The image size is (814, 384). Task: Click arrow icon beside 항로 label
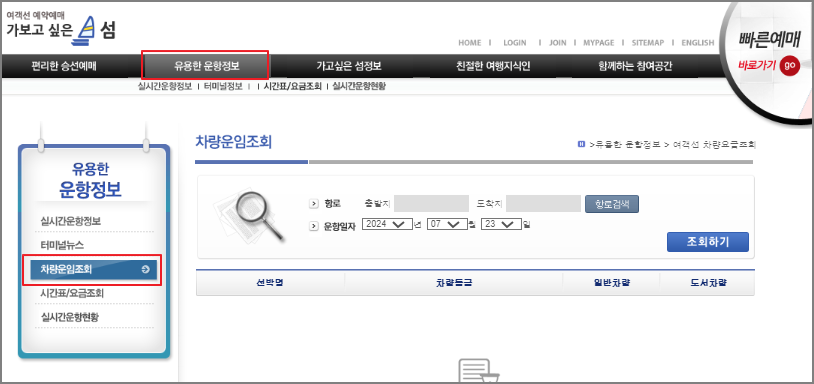[x=313, y=203]
